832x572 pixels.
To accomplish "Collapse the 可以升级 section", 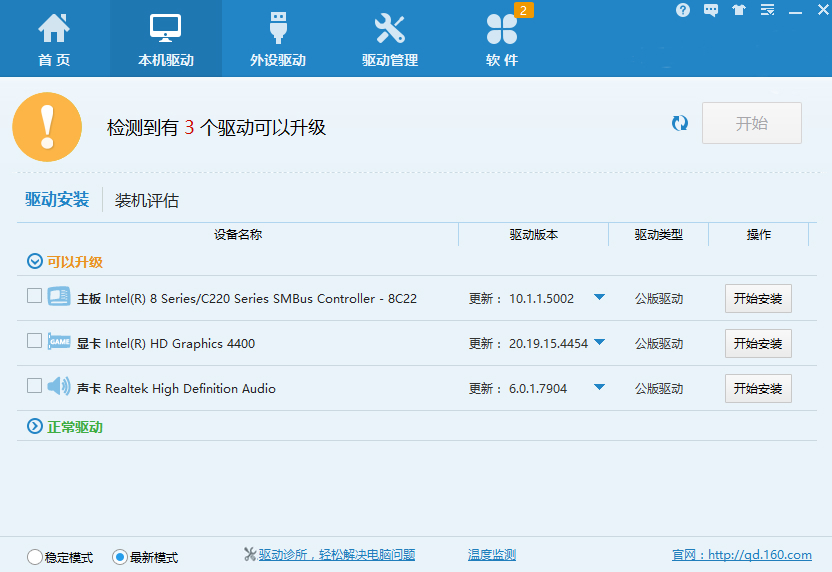I will [34, 262].
